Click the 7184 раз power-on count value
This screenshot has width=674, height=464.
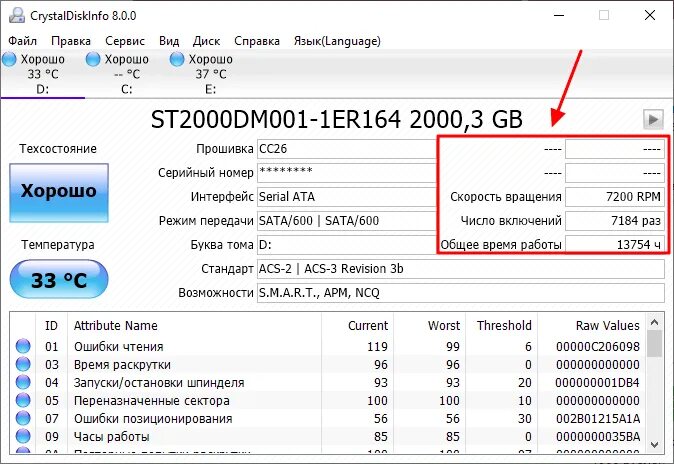(615, 221)
